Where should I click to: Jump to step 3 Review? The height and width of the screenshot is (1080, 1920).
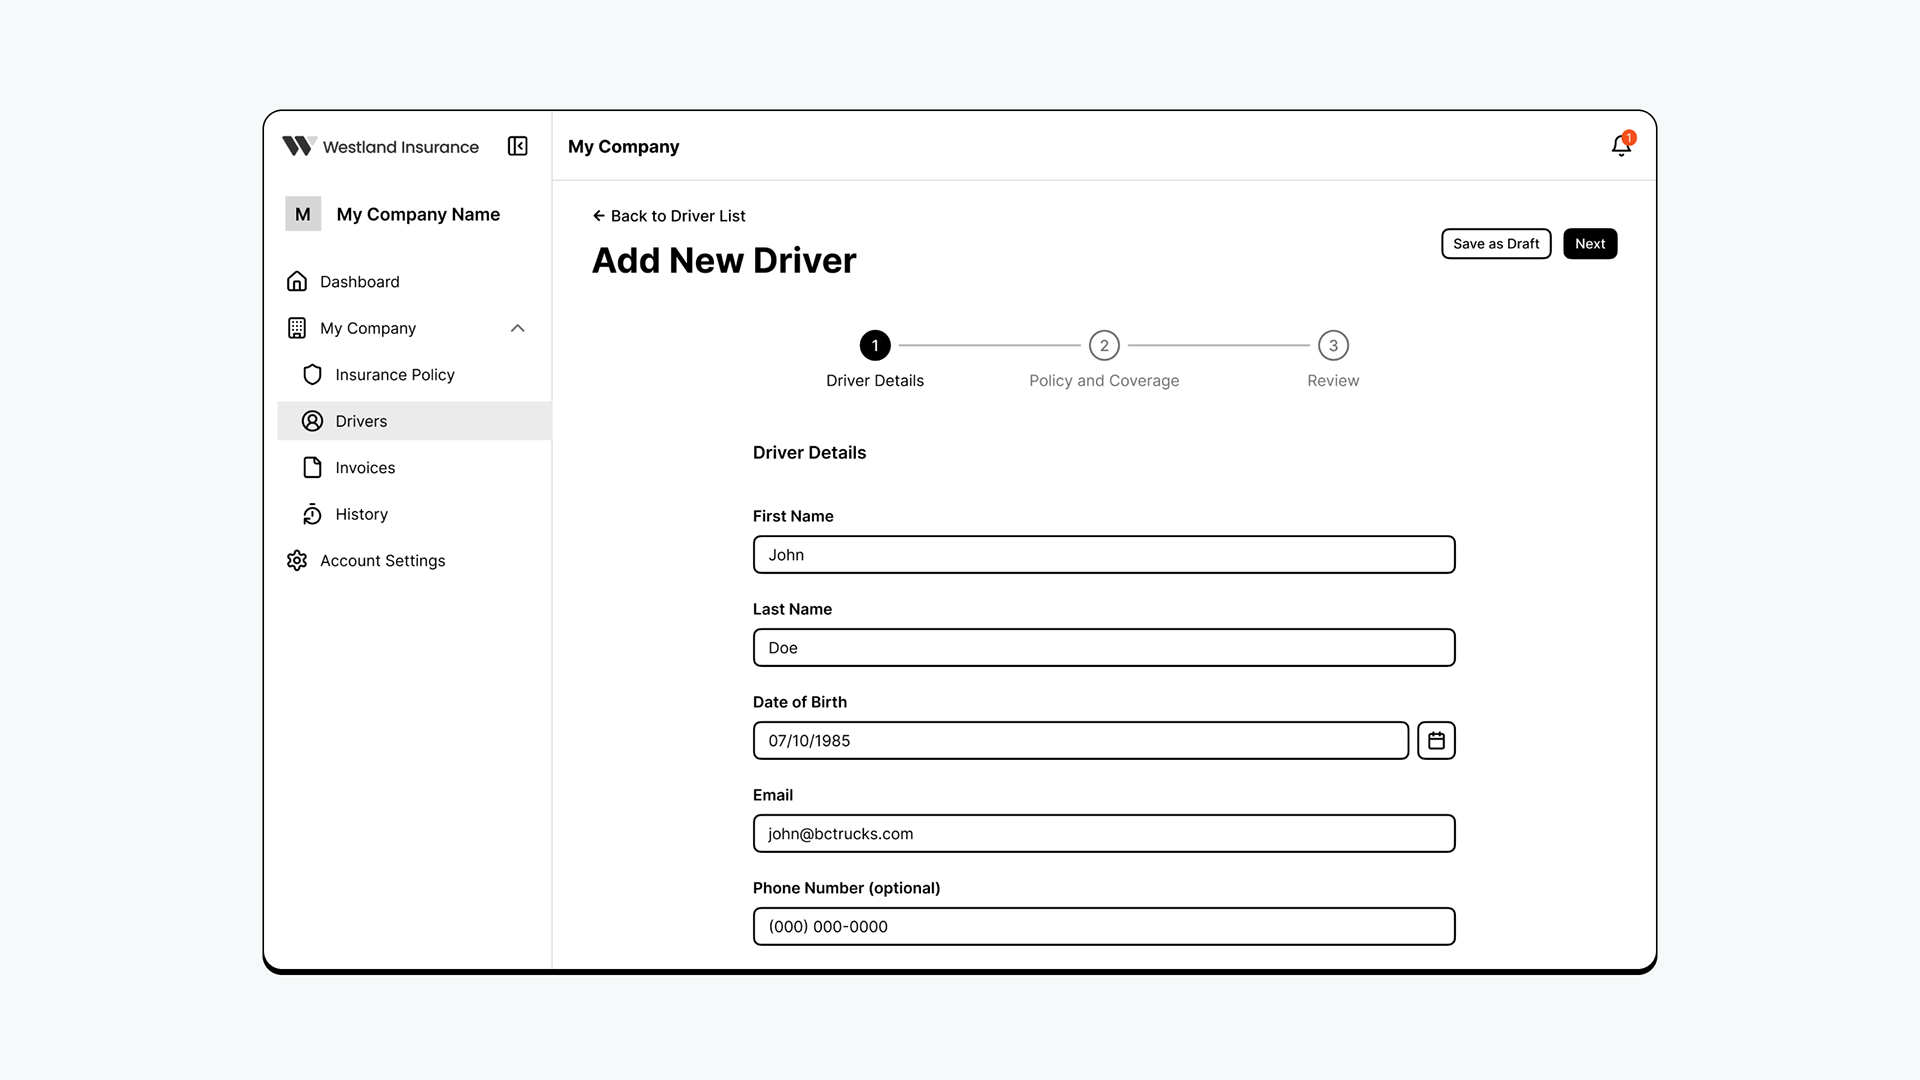click(1333, 346)
